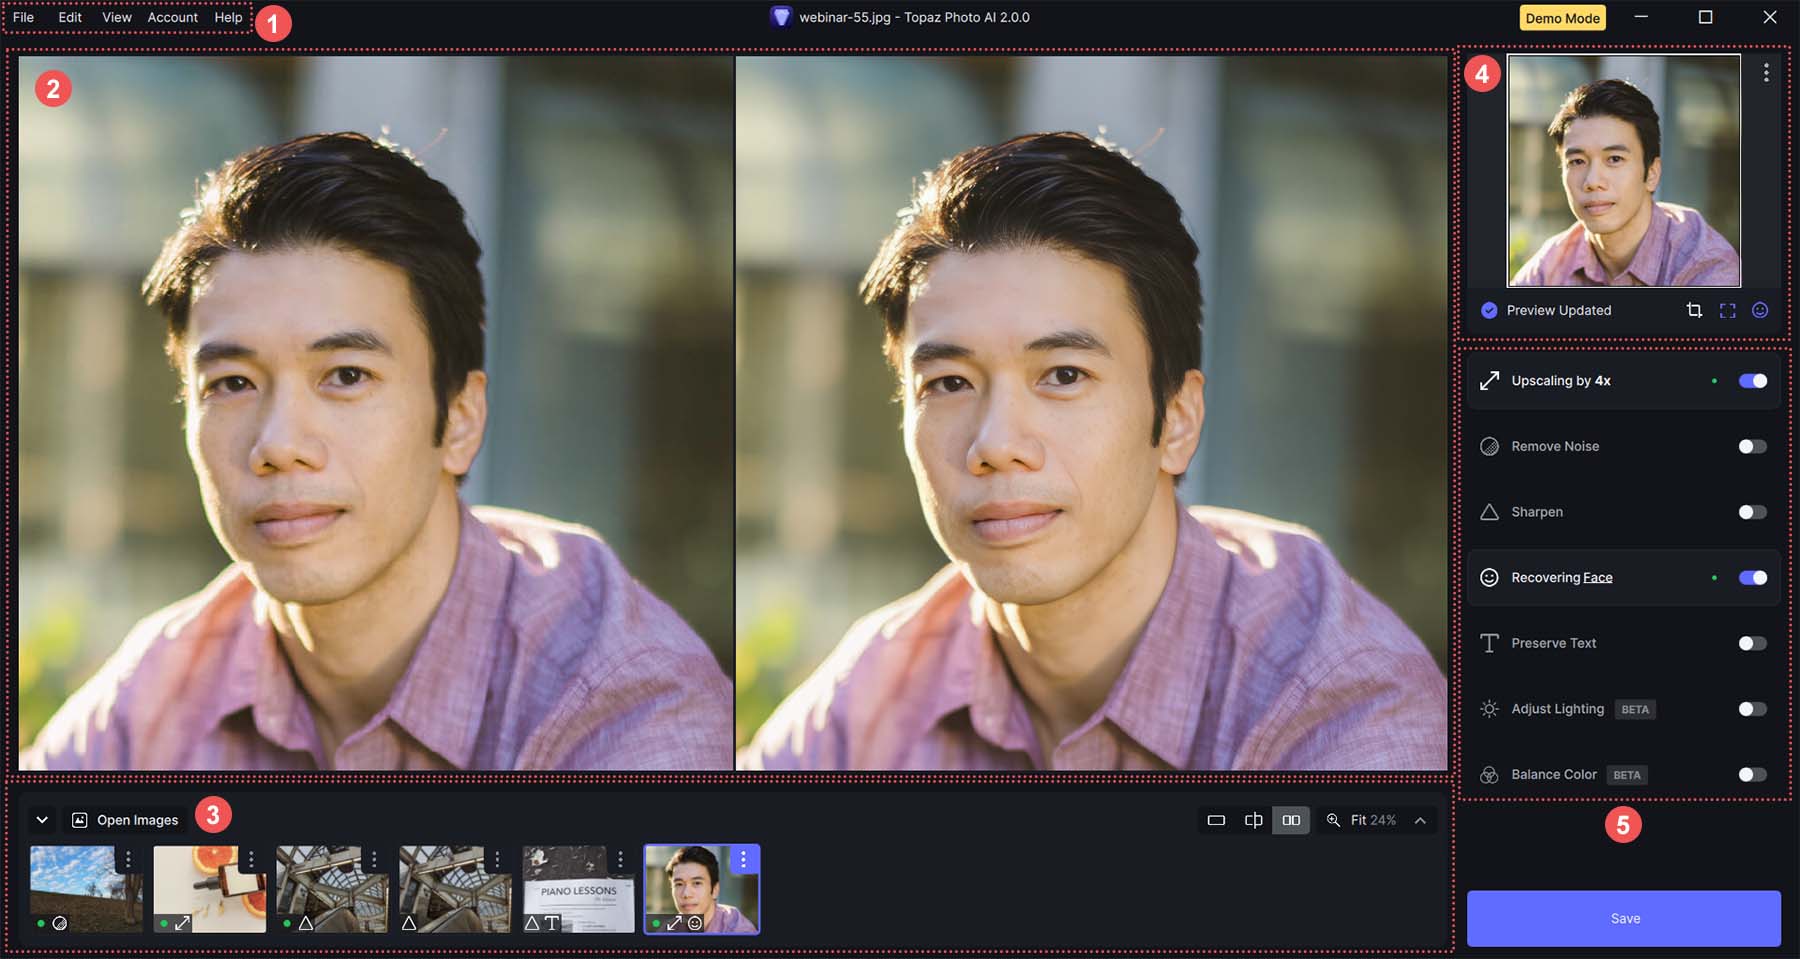Collapse the image tray with the chevron
The height and width of the screenshot is (959, 1800).
click(42, 820)
